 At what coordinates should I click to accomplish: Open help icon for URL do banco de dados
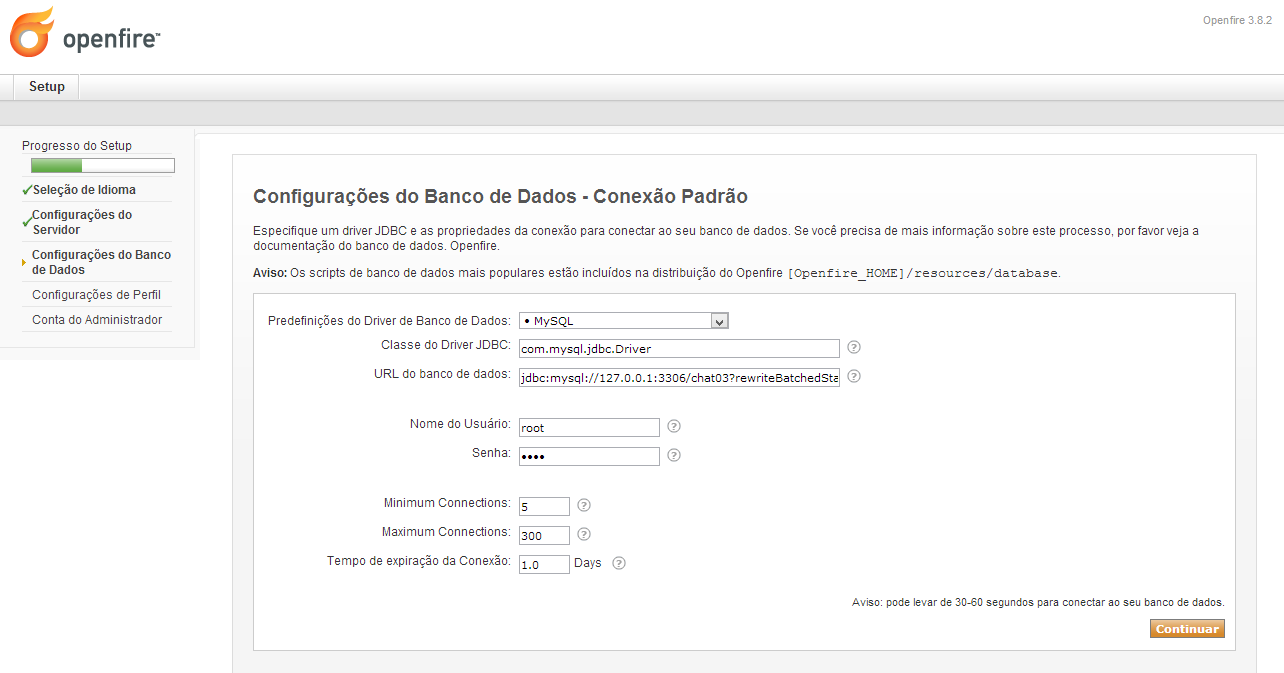coord(854,377)
